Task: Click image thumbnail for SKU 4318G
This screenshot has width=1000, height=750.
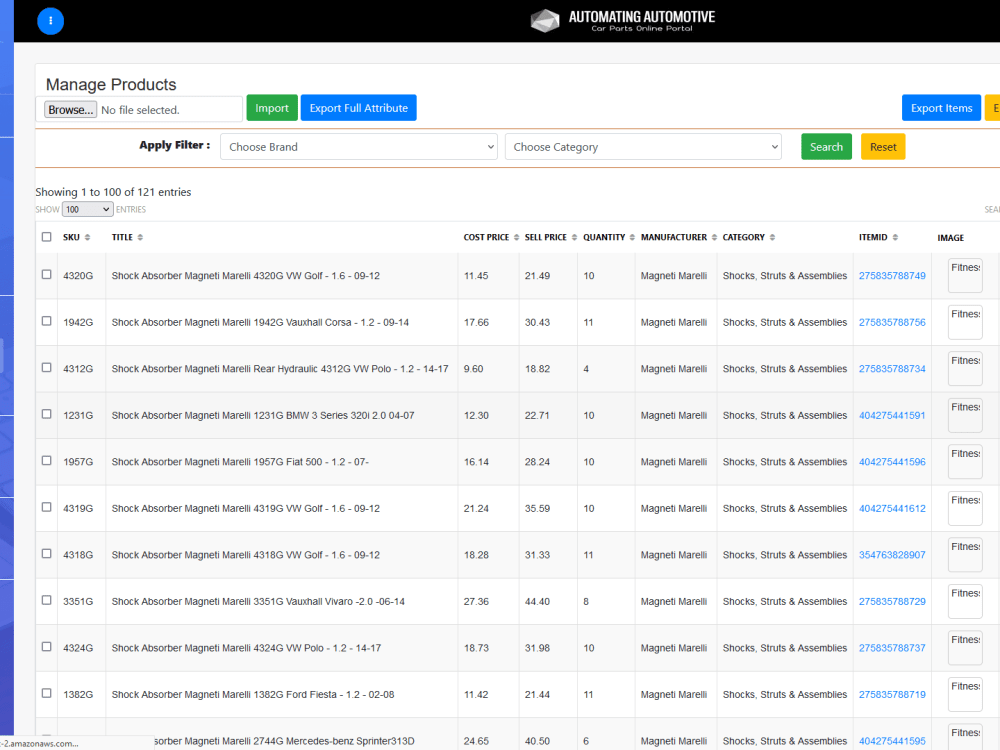Action: pos(965,554)
